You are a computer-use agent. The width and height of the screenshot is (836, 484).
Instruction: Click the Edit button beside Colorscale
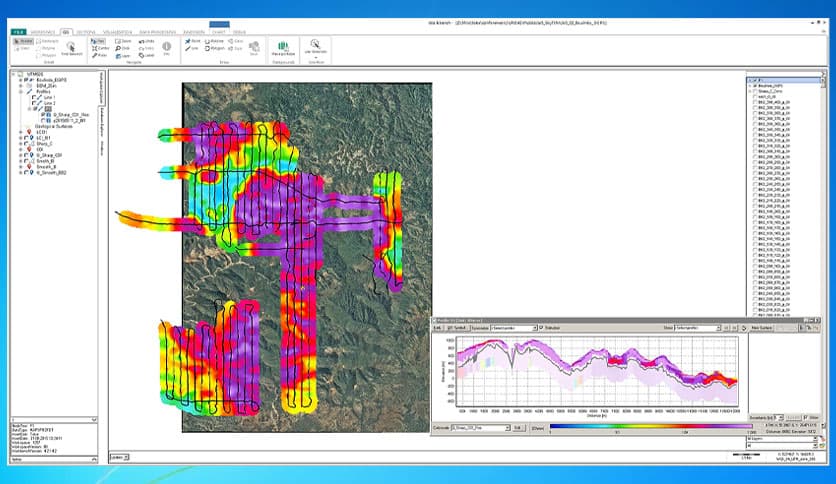(x=518, y=428)
